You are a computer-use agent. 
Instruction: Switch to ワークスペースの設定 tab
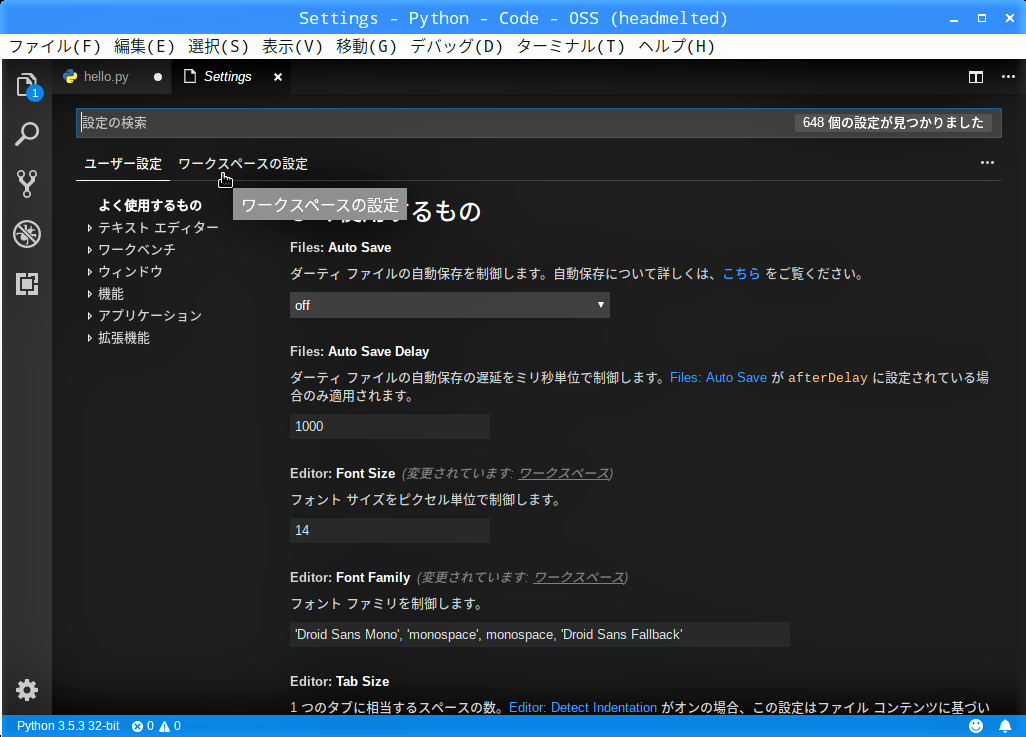pyautogui.click(x=243, y=164)
